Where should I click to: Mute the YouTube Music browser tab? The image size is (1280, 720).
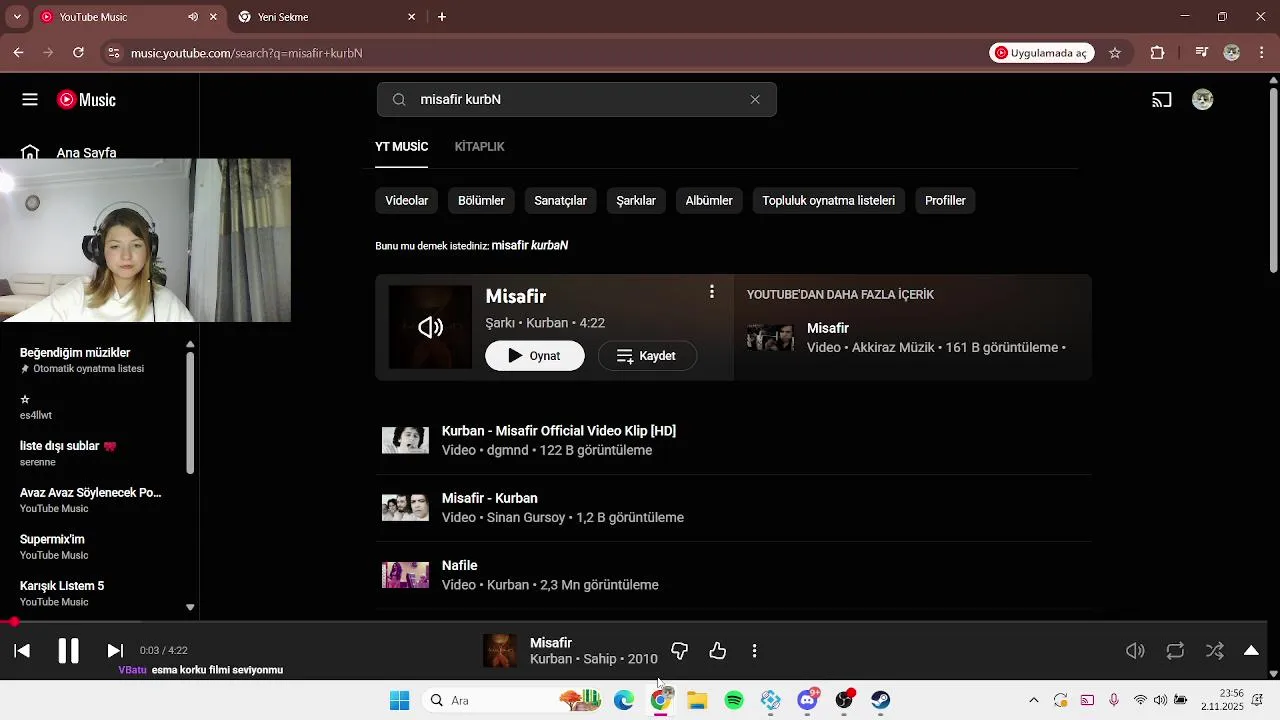coord(193,17)
